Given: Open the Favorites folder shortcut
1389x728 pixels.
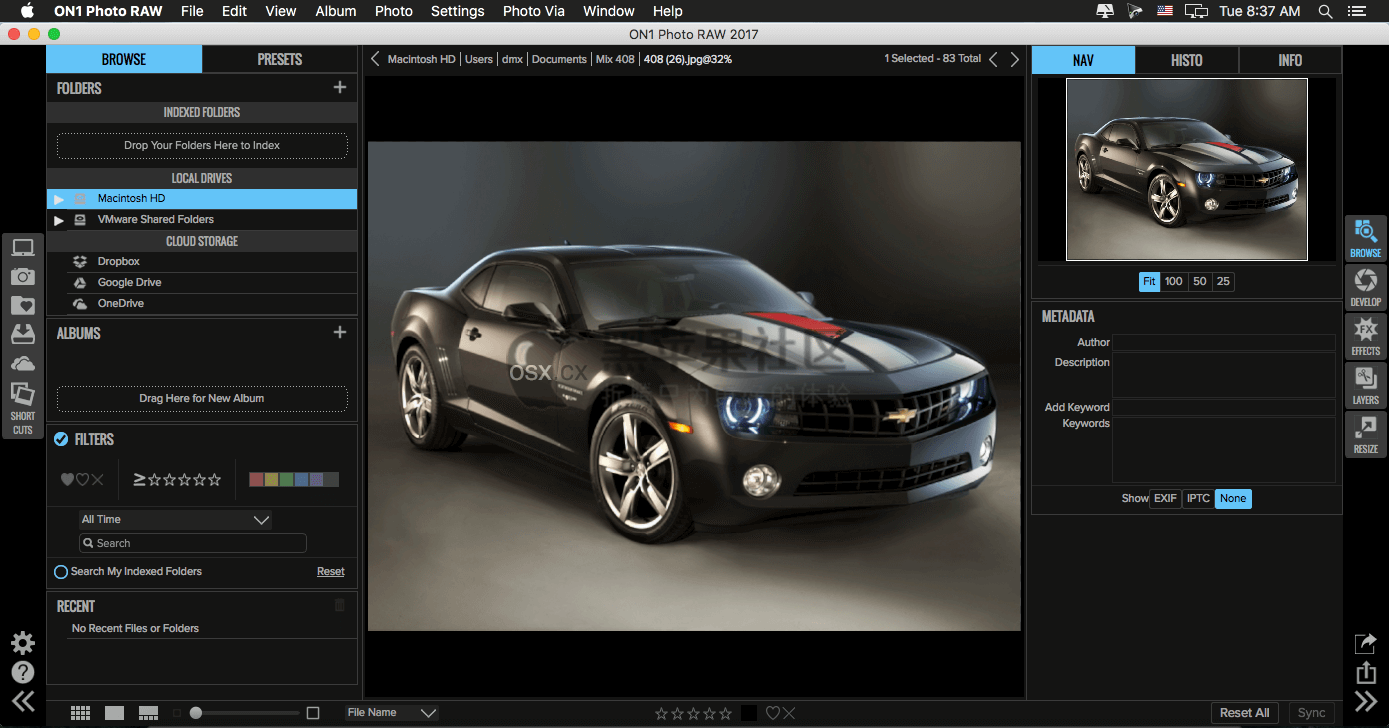Looking at the screenshot, I should coord(22,305).
